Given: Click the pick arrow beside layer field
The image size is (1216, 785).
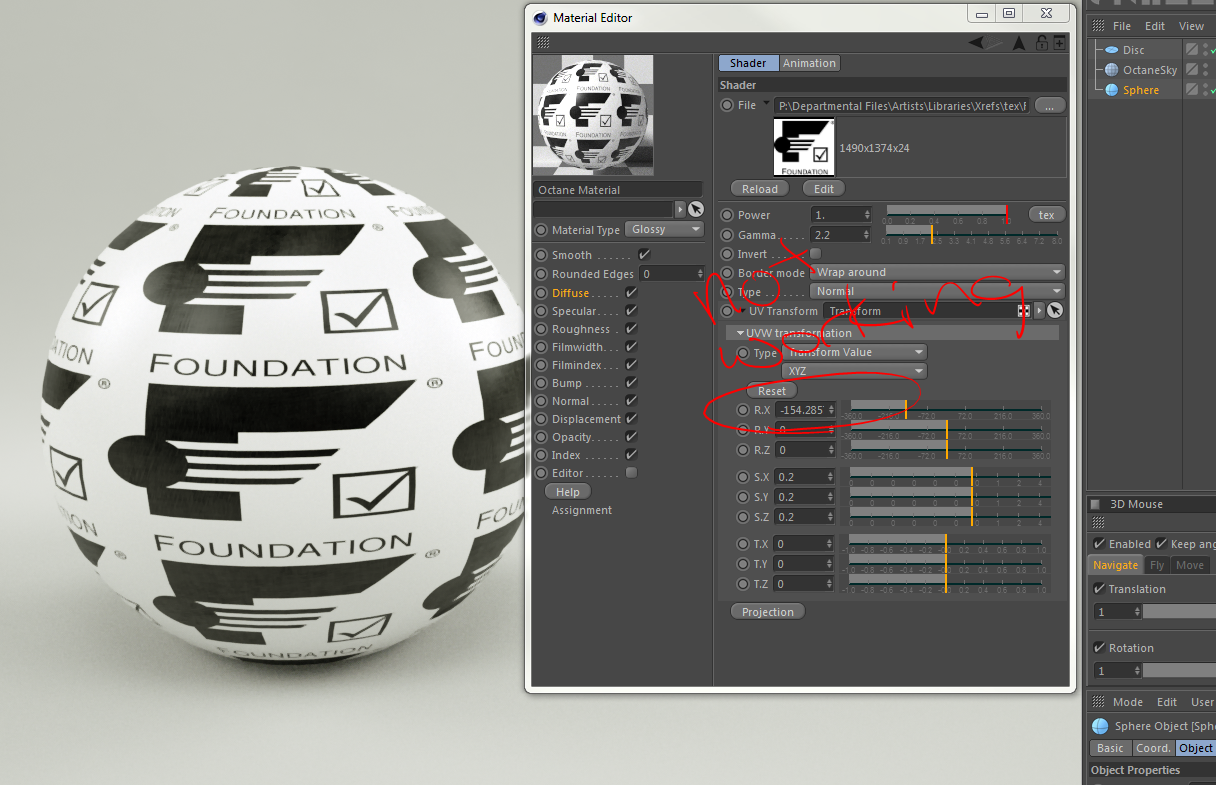Looking at the screenshot, I should 696,209.
